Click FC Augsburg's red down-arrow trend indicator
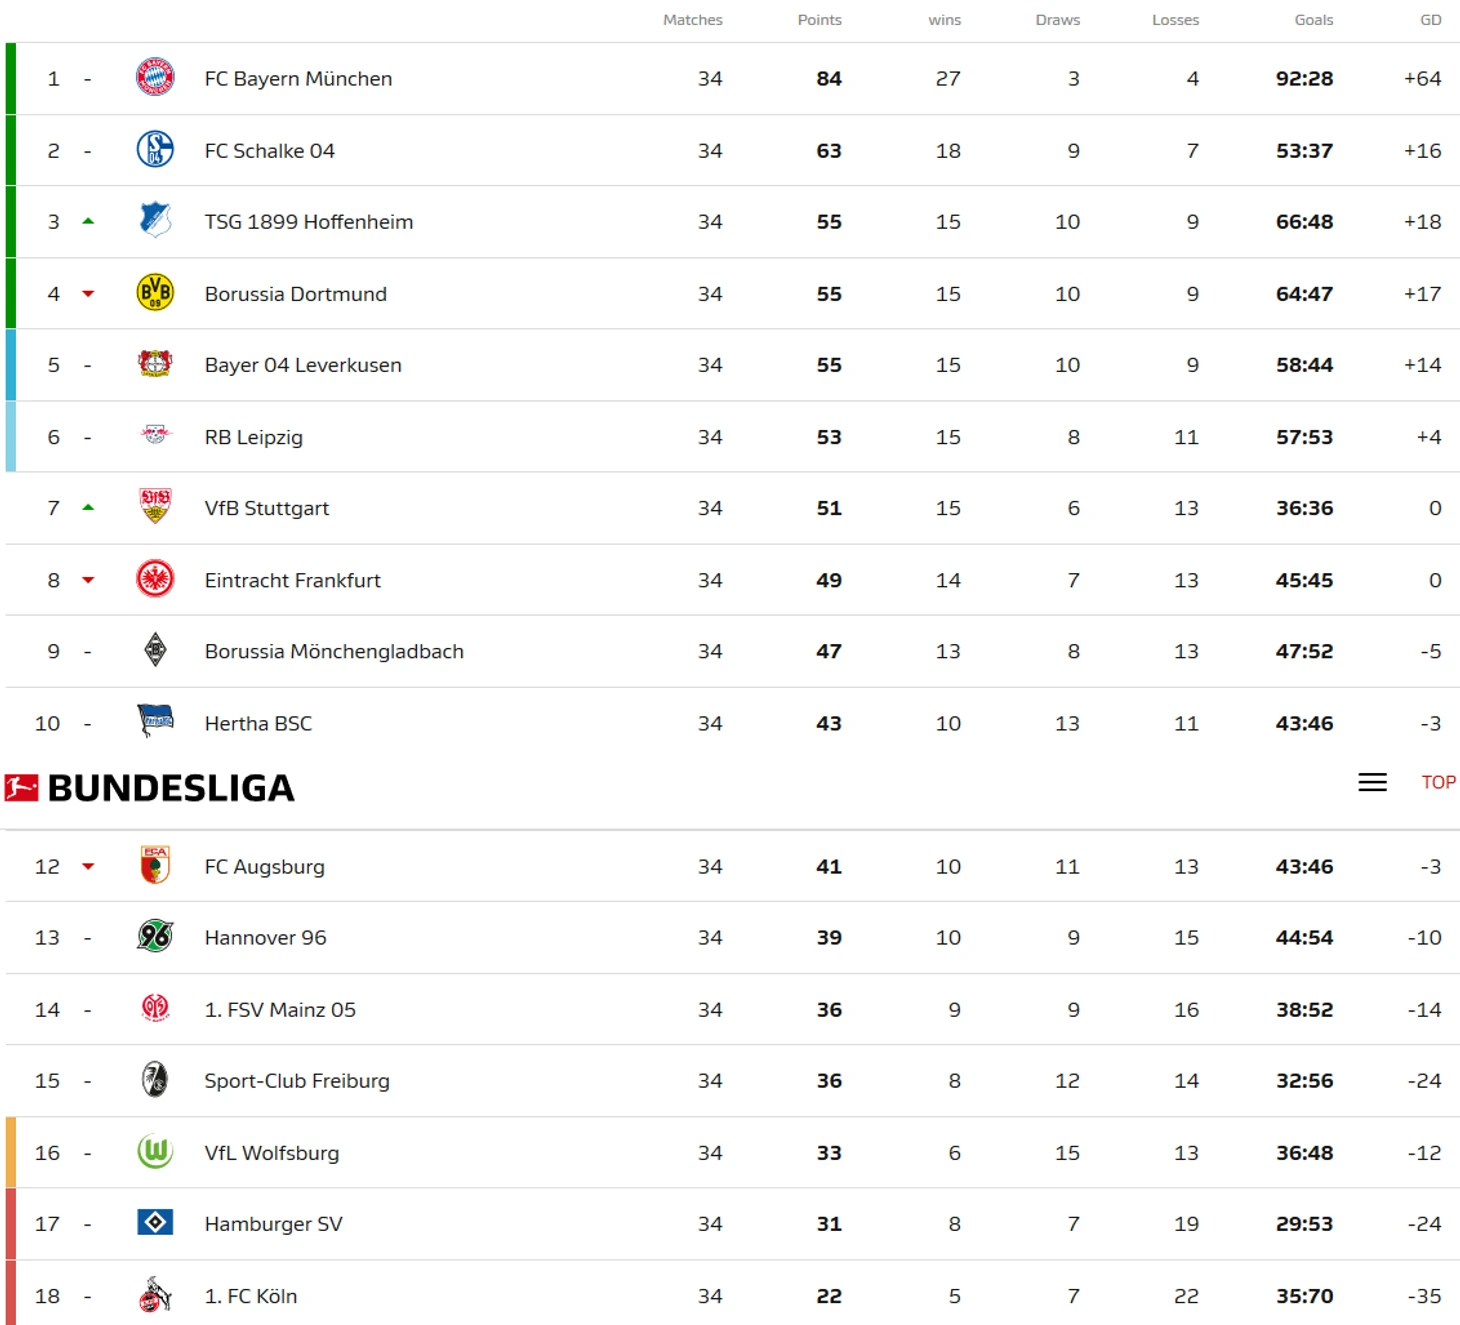 point(88,866)
